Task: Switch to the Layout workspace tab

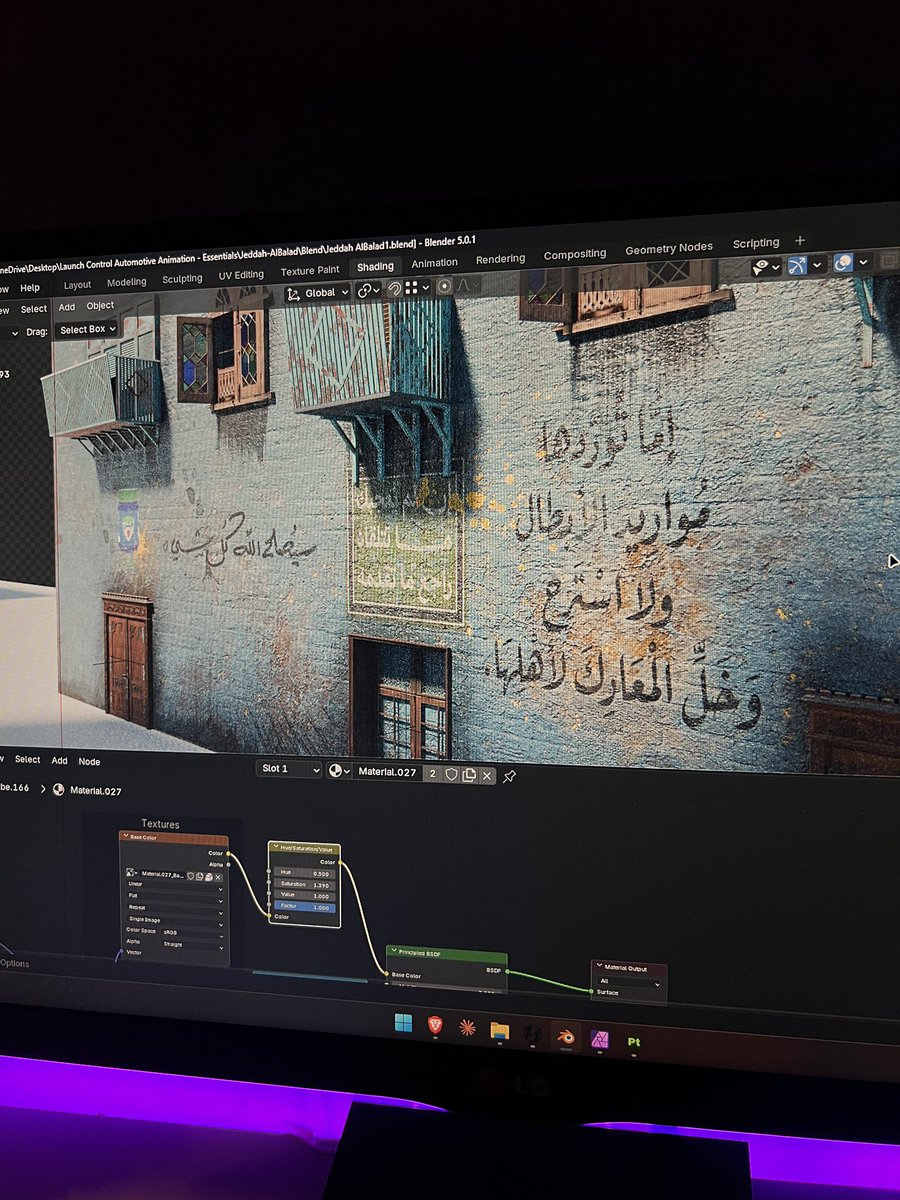Action: click(77, 285)
